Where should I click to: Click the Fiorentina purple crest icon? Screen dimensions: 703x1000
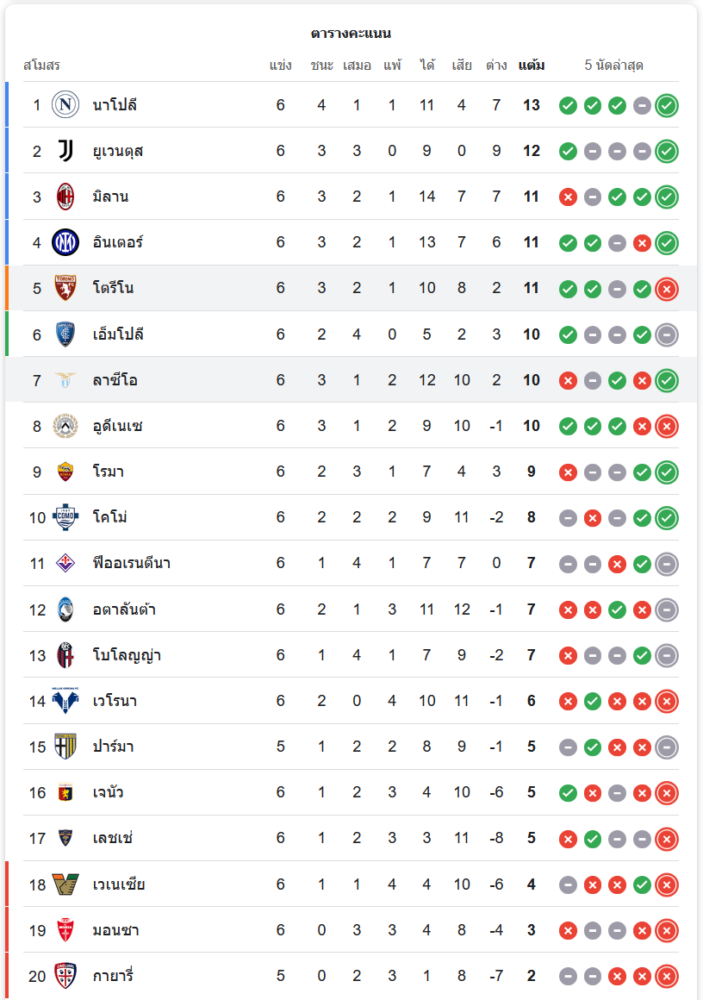coord(65,563)
